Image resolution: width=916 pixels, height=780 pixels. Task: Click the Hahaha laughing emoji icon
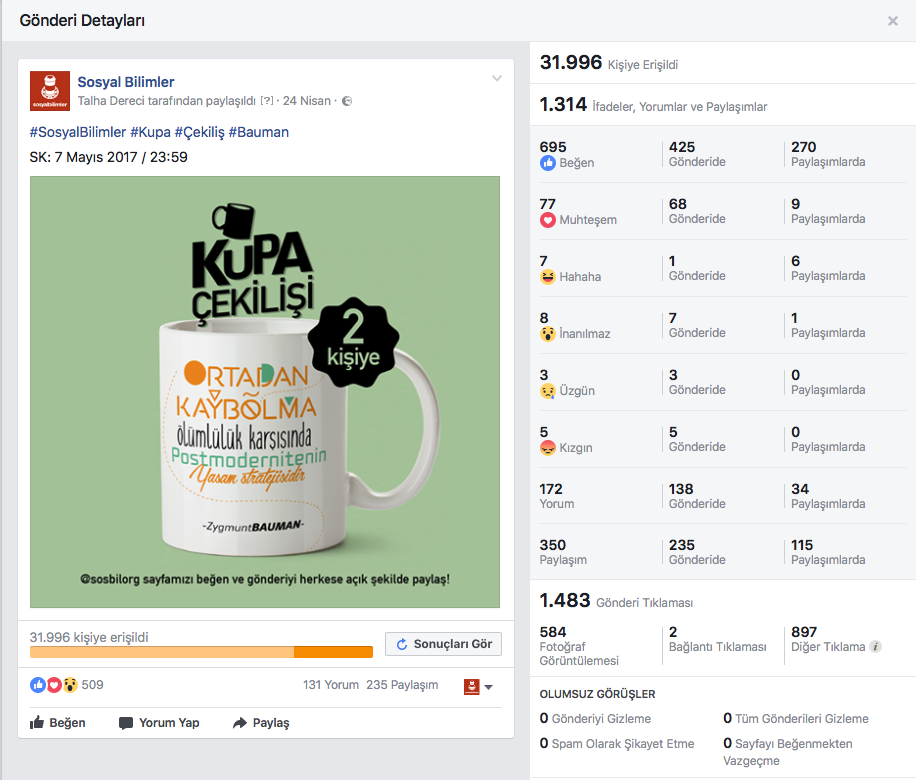click(x=547, y=277)
